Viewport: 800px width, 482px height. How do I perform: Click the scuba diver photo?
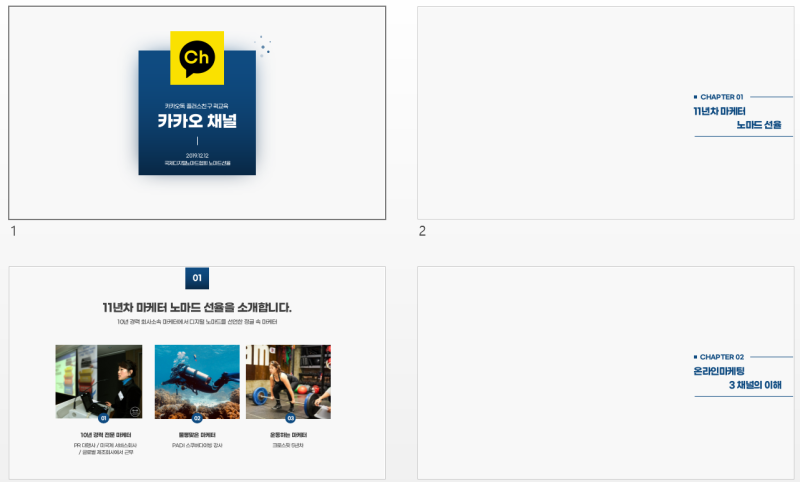tap(197, 382)
